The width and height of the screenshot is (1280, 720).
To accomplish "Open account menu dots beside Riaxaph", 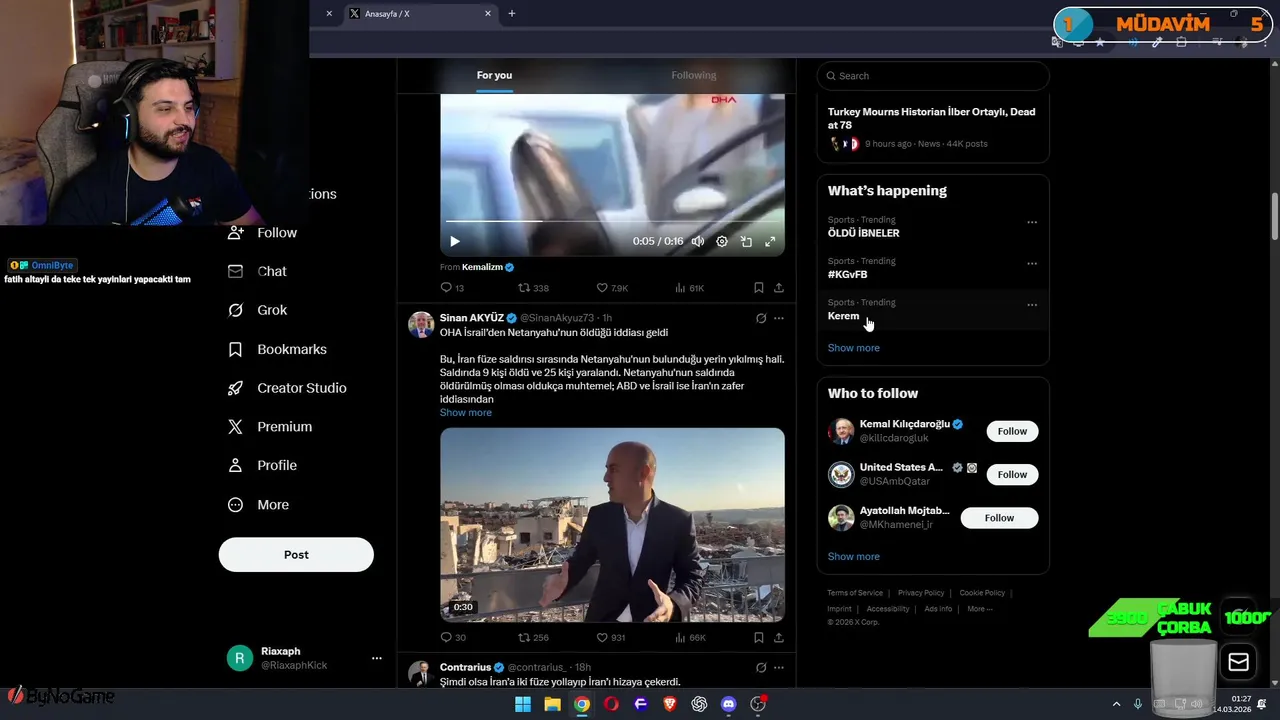I will (377, 658).
